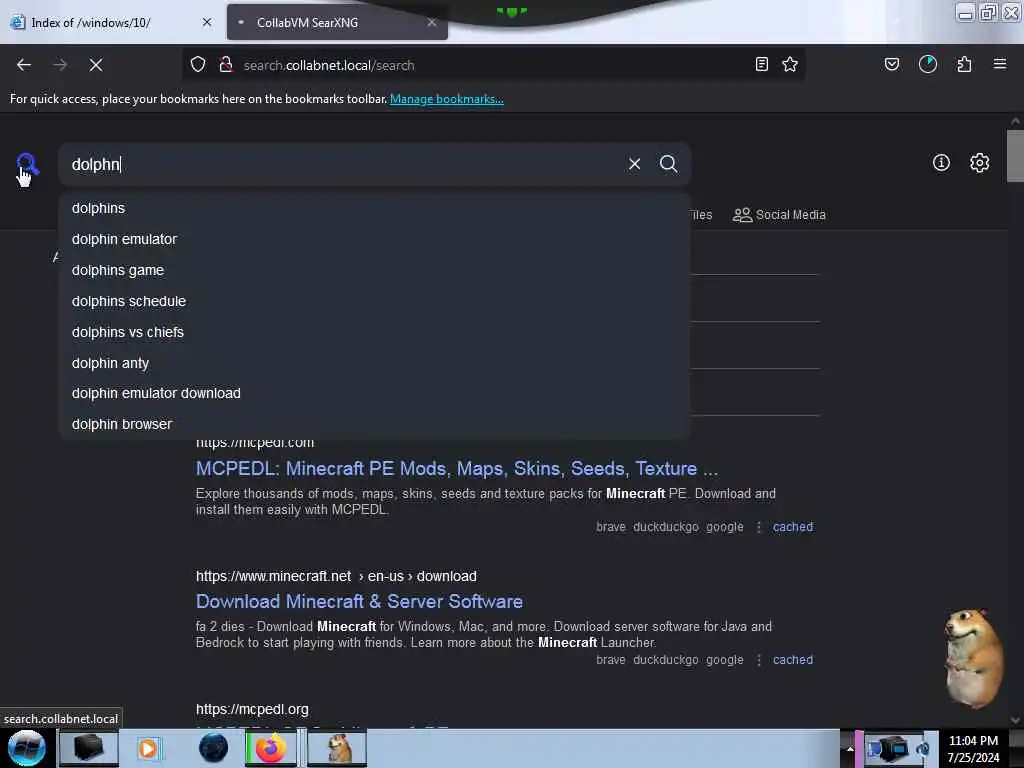This screenshot has height=768, width=1024.
Task: Open the tracking protection shield icon
Action: tap(198, 65)
